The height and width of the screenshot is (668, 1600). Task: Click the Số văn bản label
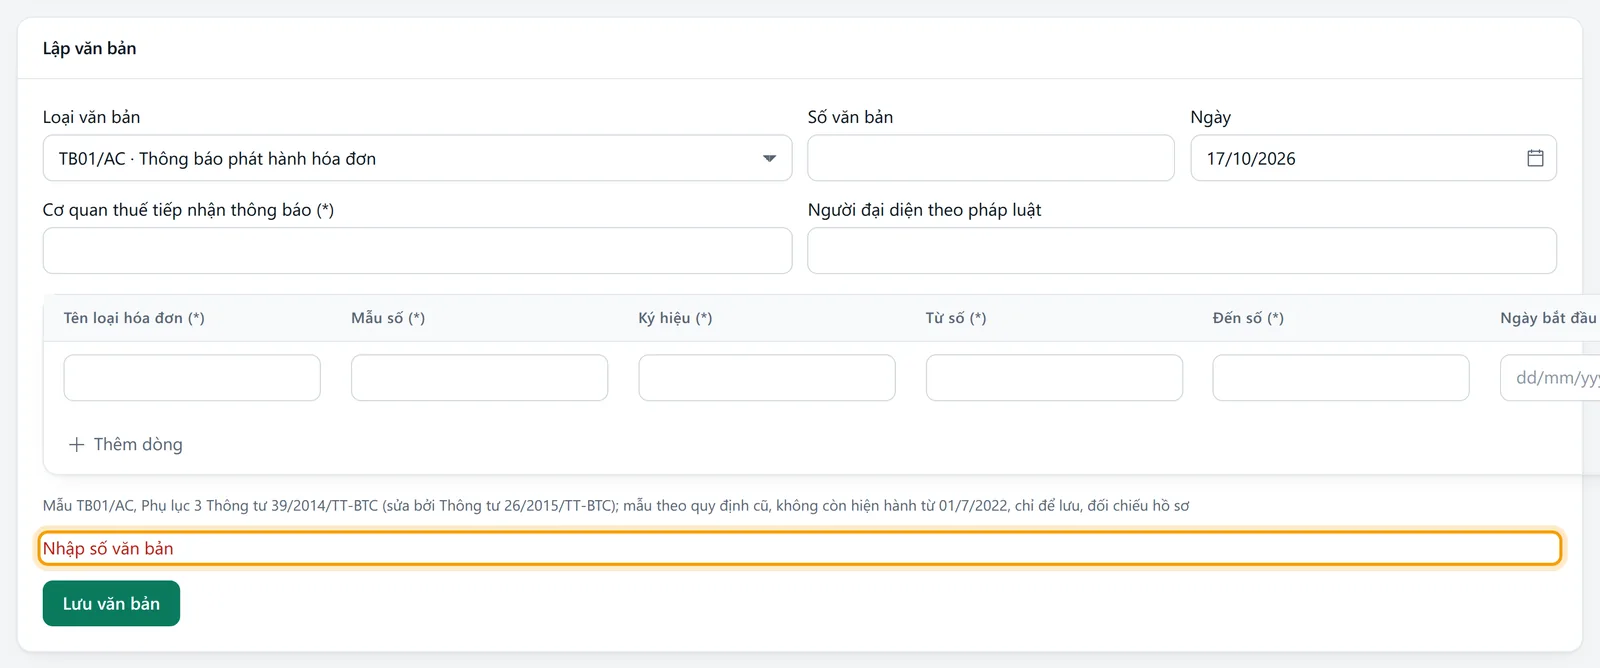pyautogui.click(x=850, y=117)
